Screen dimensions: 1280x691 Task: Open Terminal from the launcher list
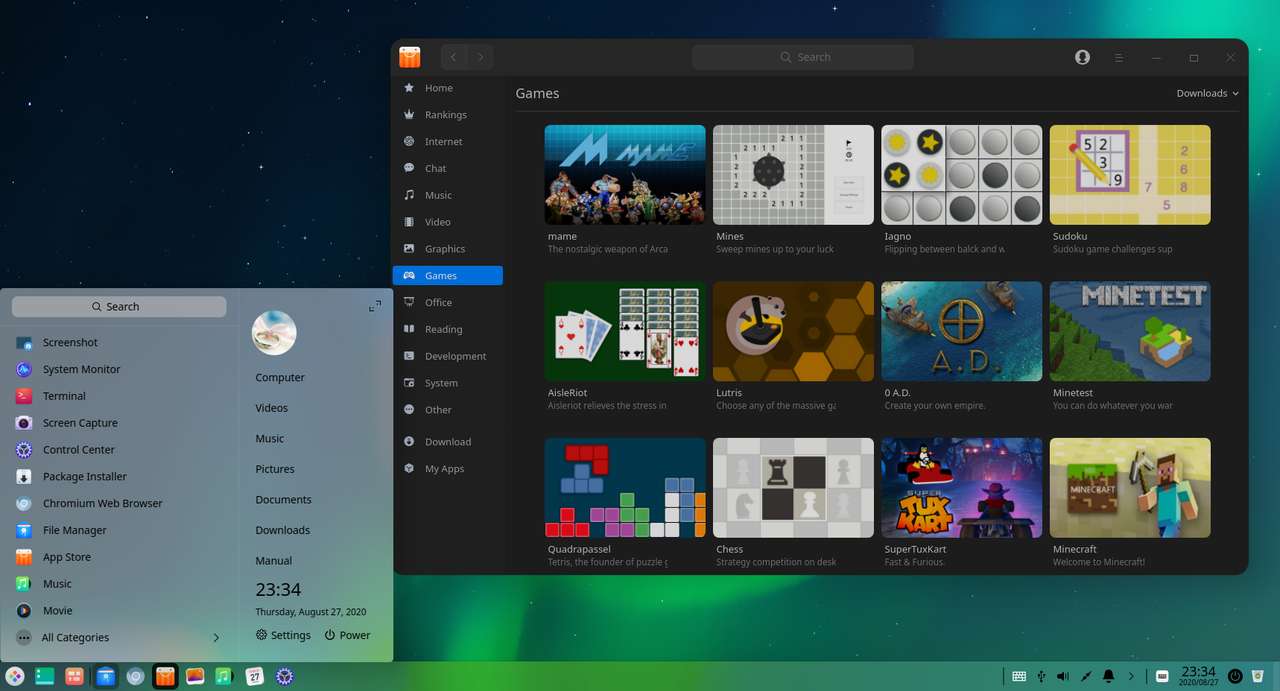point(119,396)
